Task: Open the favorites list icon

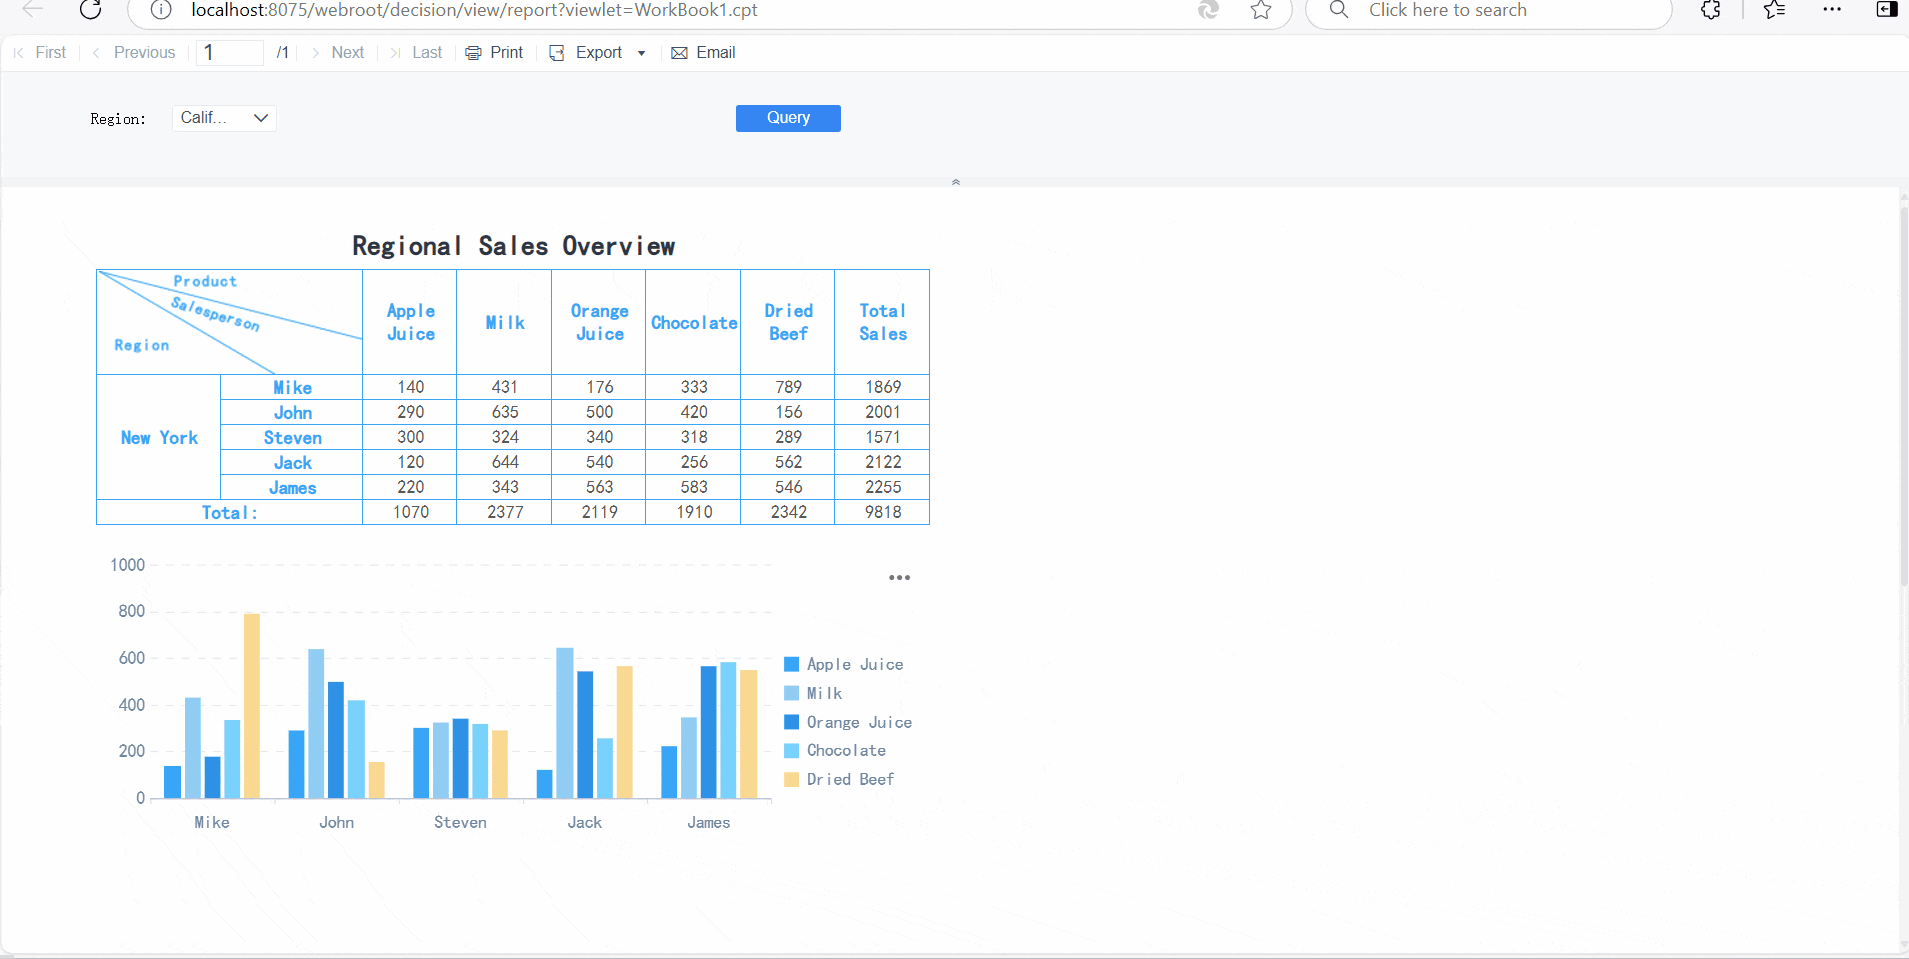Action: pyautogui.click(x=1774, y=10)
